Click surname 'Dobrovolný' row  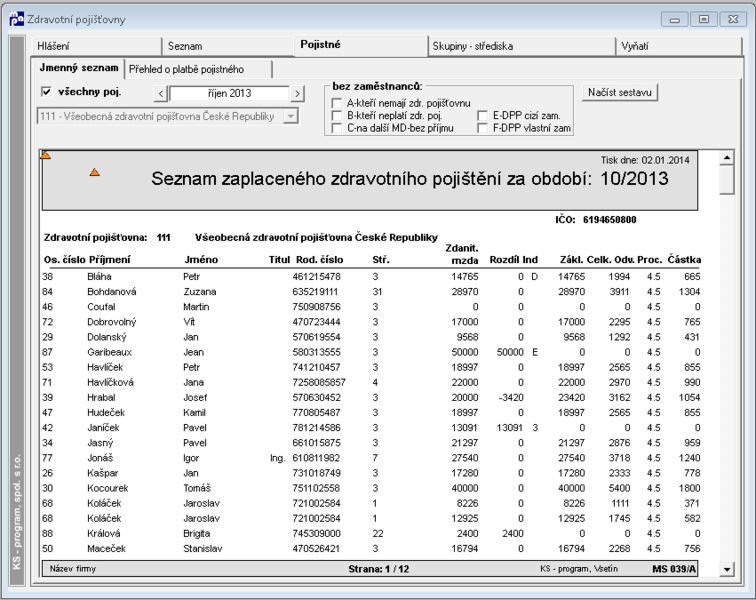click(112, 322)
